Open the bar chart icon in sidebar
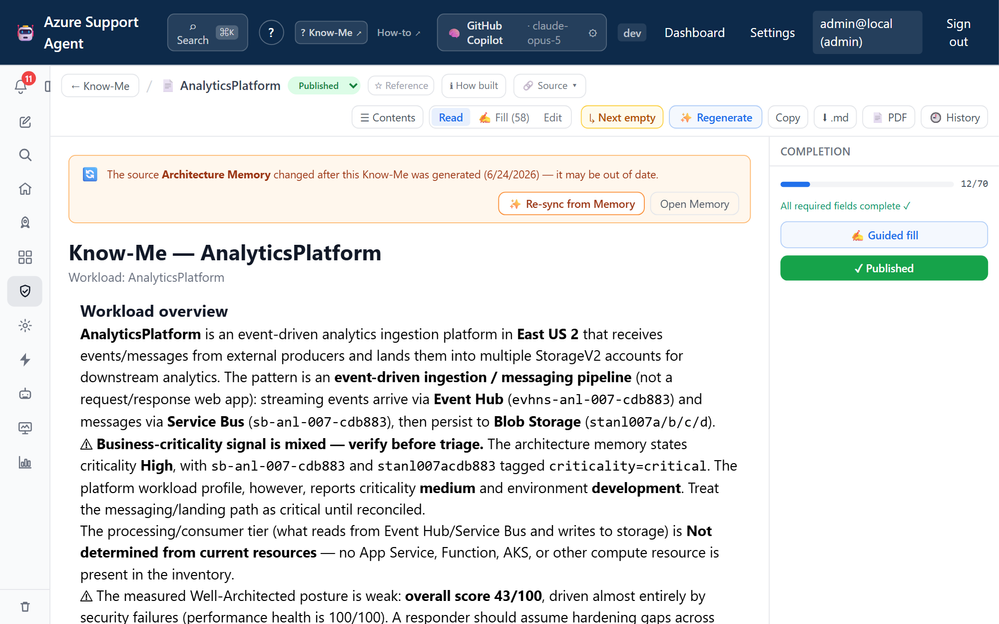This screenshot has height=624, width=999. click(x=25, y=462)
